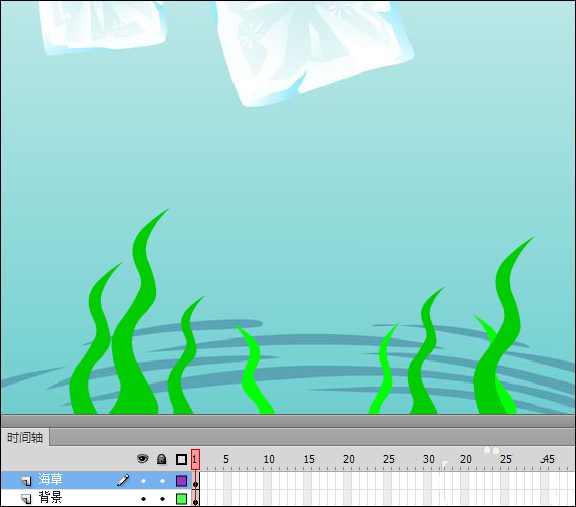Click the 海草 layer page icon
Image resolution: width=576 pixels, height=507 pixels.
pyautogui.click(x=26, y=481)
